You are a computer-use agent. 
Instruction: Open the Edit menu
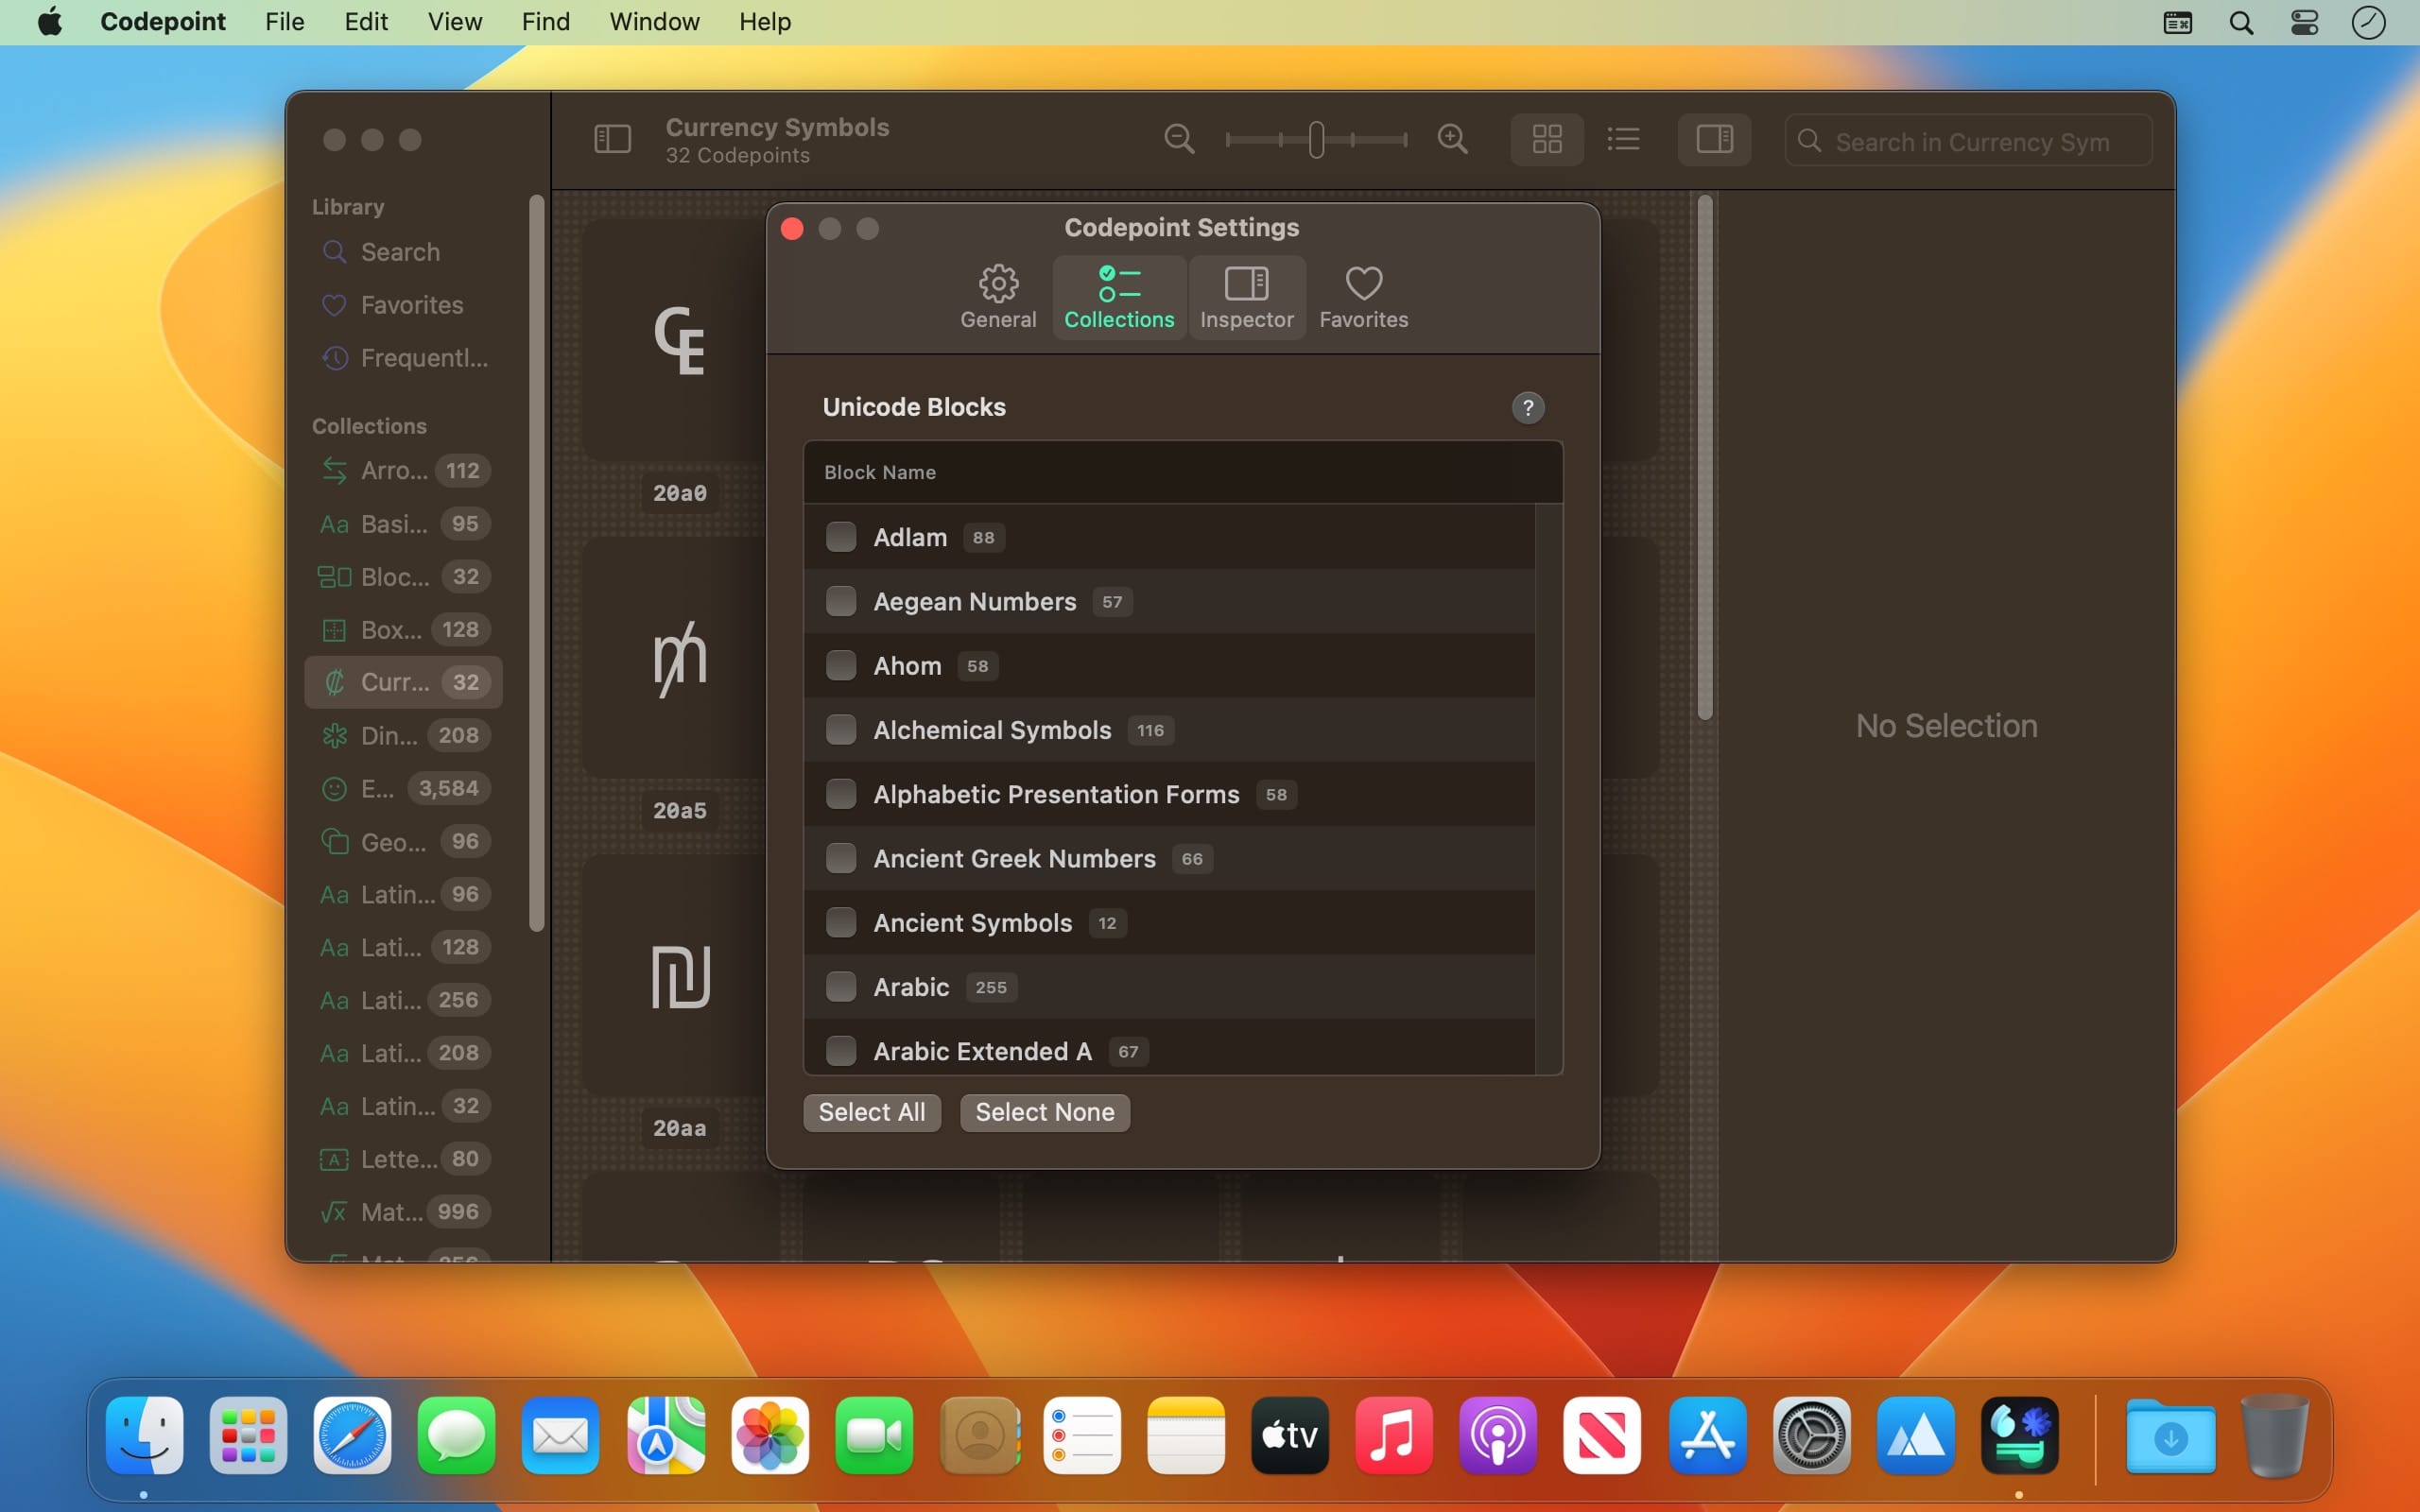366,22
